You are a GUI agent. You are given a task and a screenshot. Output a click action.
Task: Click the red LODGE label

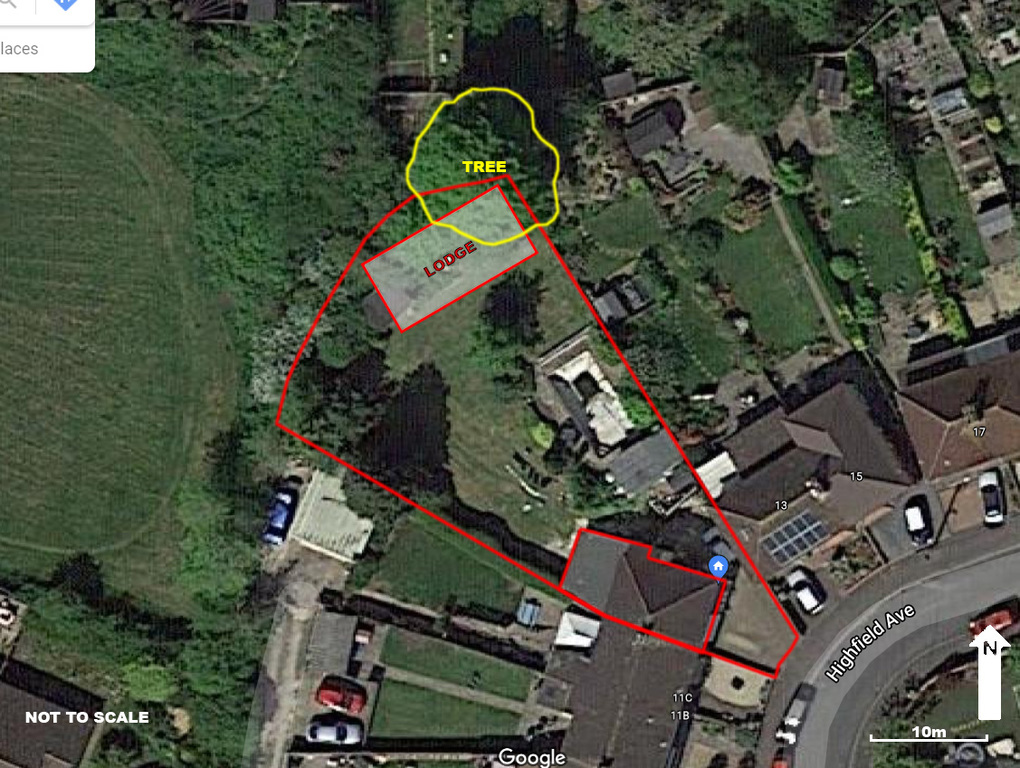[450, 259]
